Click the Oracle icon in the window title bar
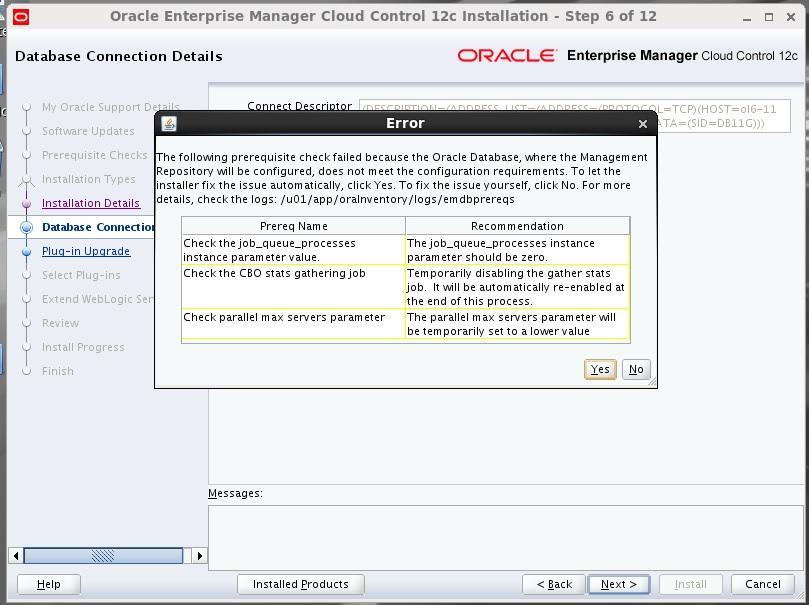Screen dimensions: 809x605 click(21, 17)
